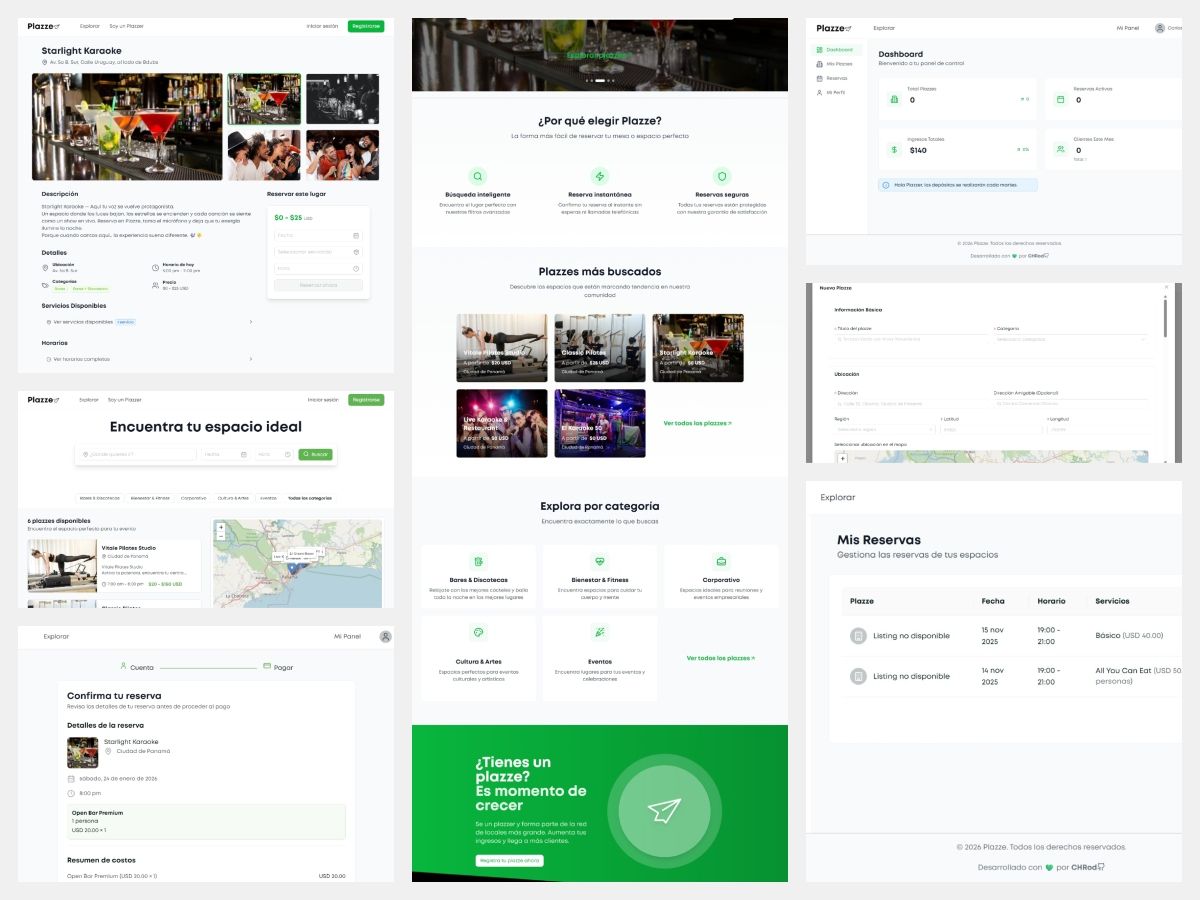Click Registrarse on Starlight Karaoke page

pyautogui.click(x=366, y=26)
